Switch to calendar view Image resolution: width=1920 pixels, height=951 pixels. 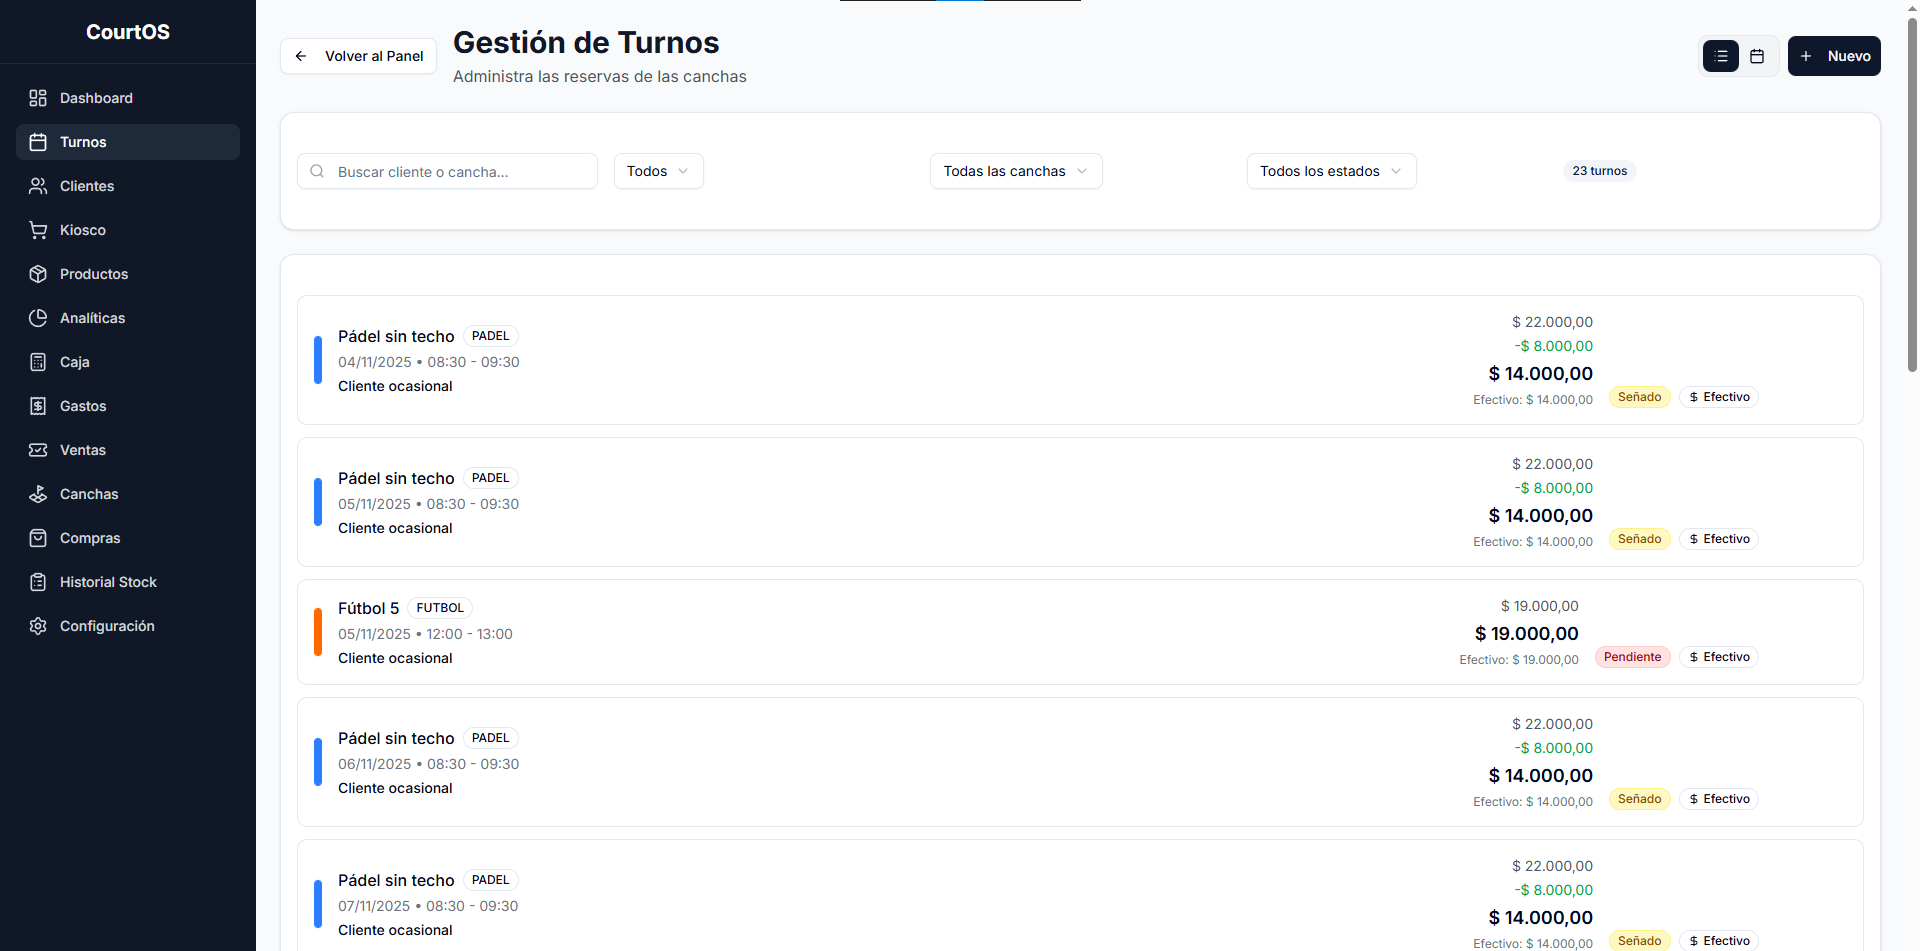(x=1757, y=56)
